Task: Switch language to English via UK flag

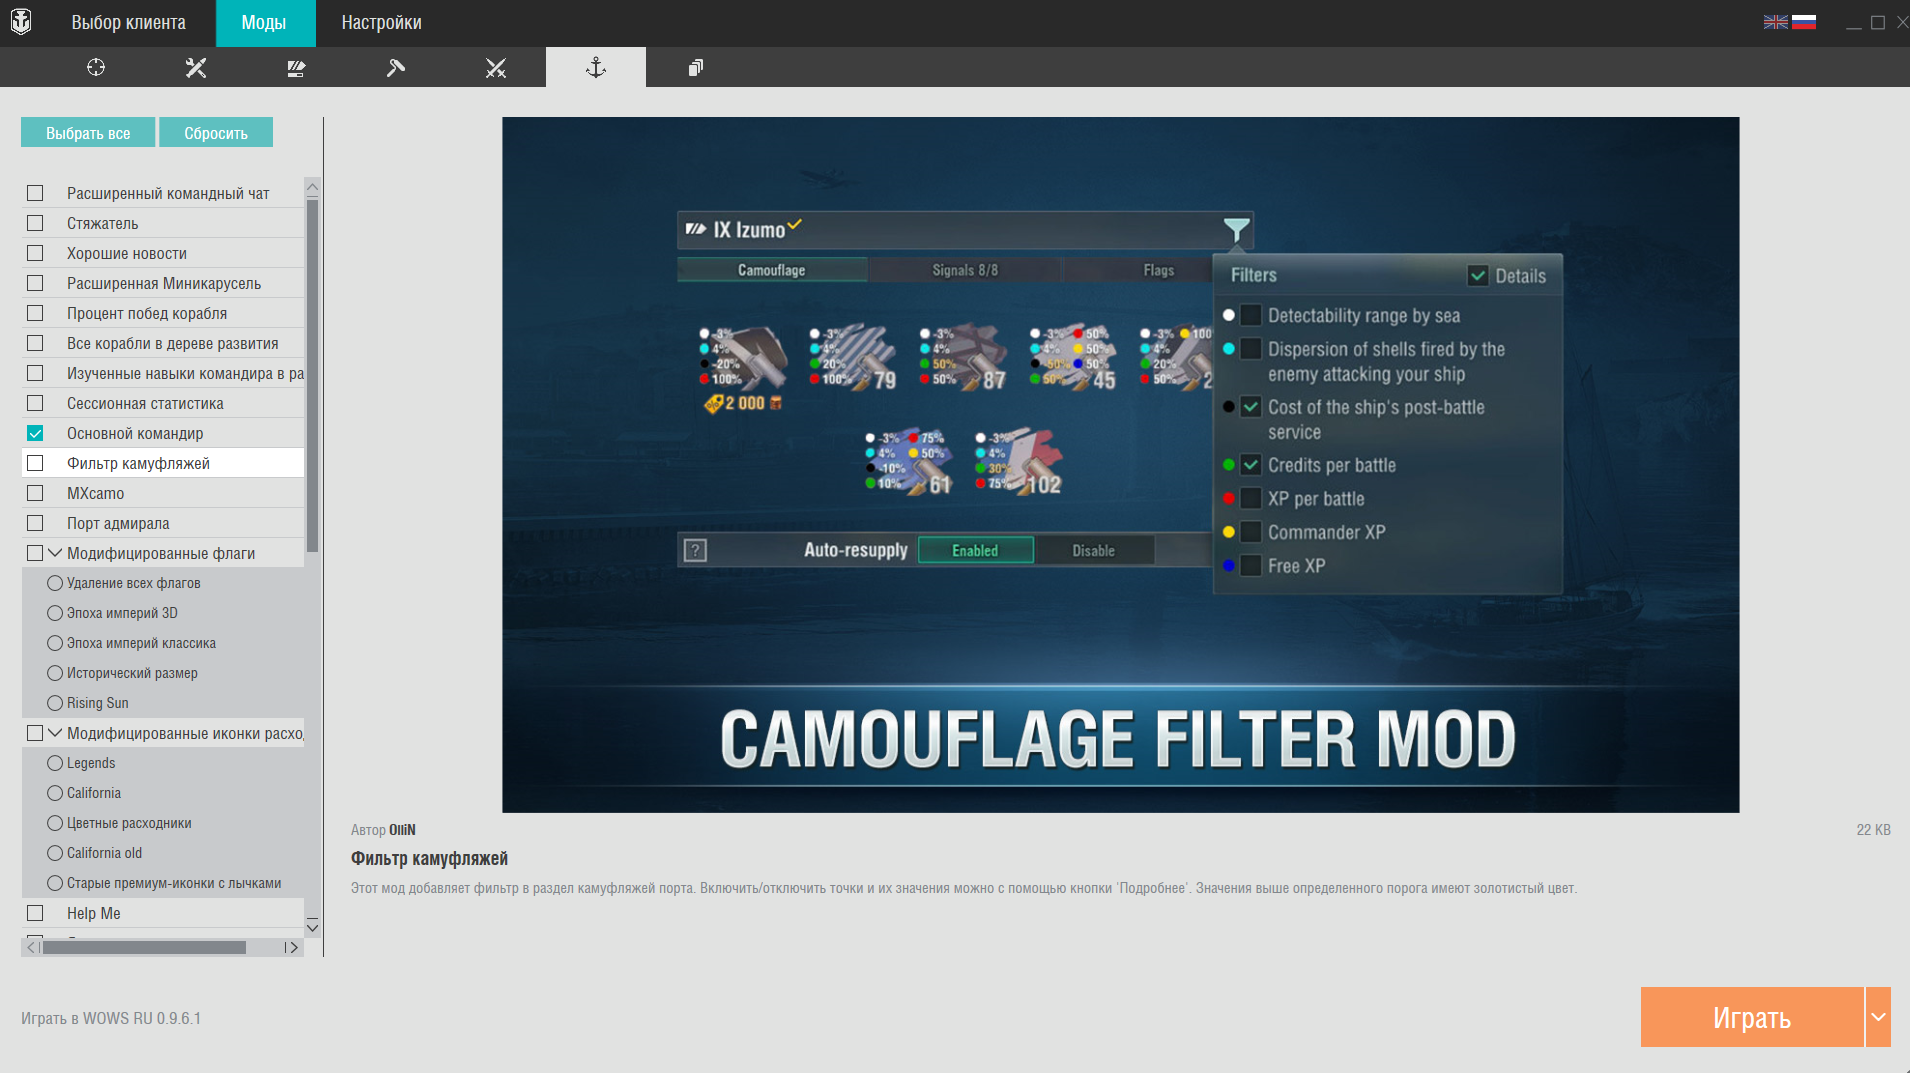Action: coord(1775,22)
